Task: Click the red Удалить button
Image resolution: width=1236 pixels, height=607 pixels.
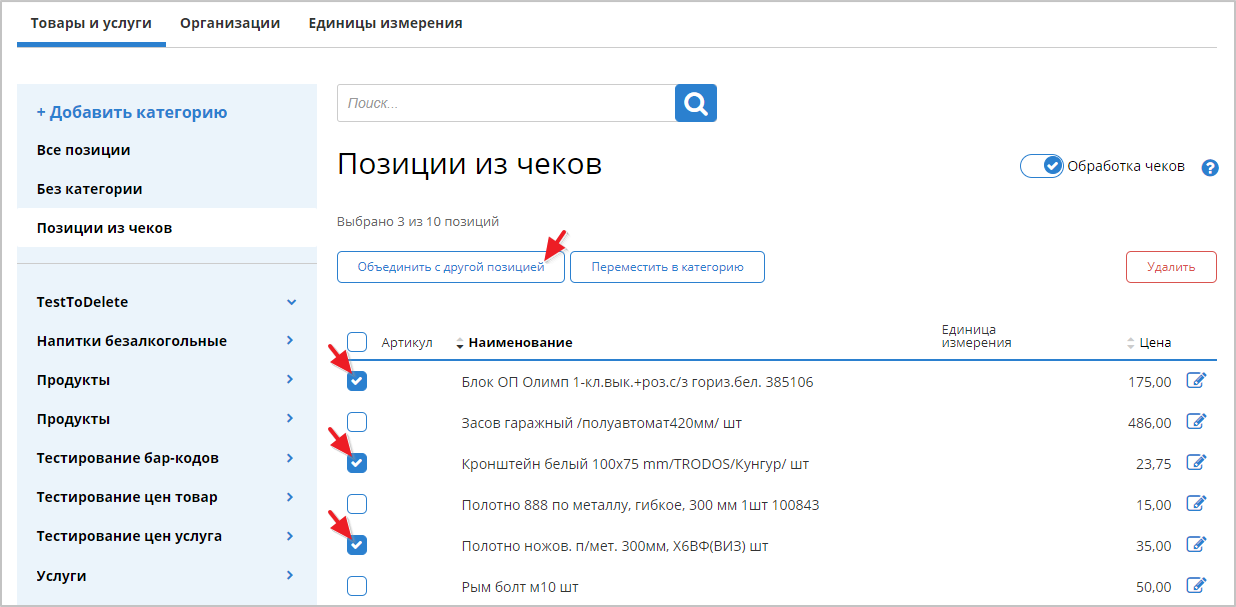Action: tap(1171, 267)
